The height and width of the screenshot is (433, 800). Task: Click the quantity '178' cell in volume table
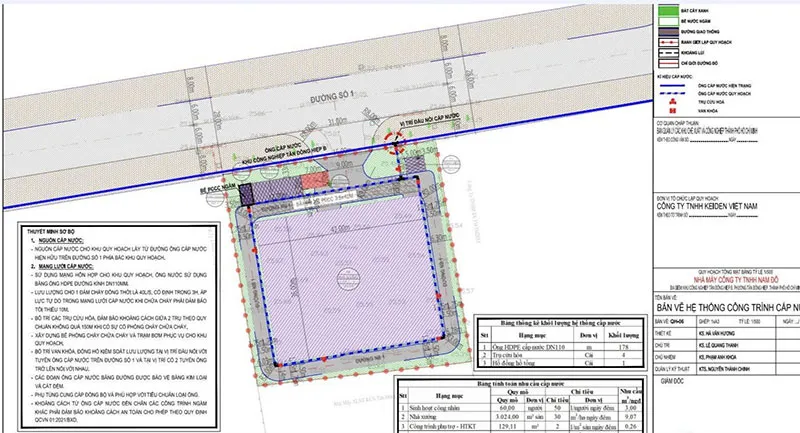tap(623, 347)
